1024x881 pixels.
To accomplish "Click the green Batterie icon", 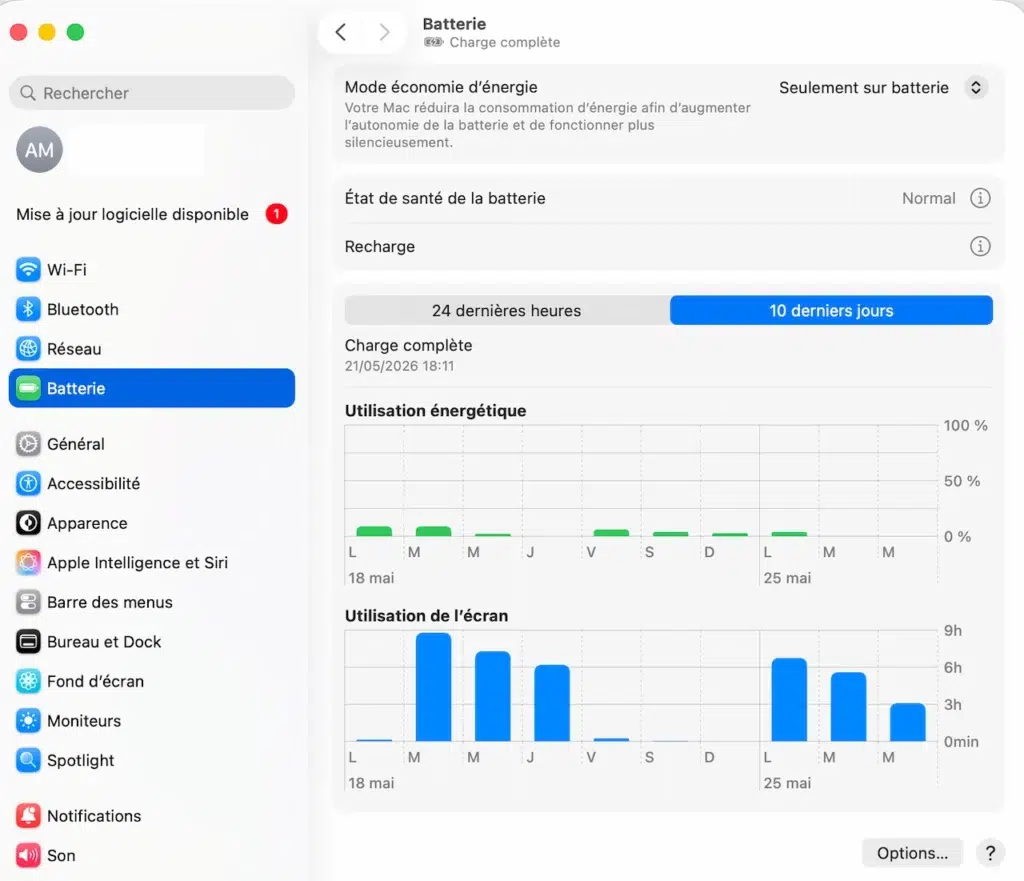I will pyautogui.click(x=28, y=389).
